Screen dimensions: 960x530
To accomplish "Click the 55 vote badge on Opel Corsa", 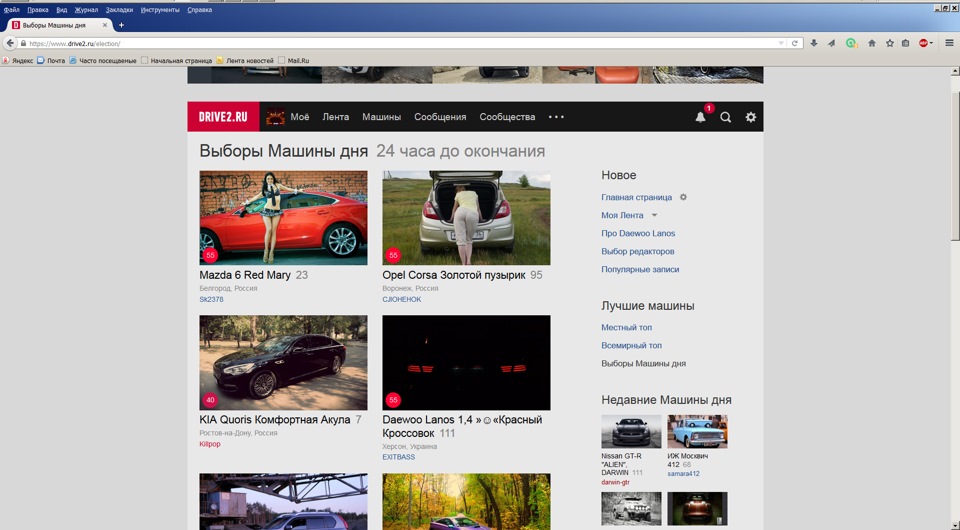I will [x=393, y=255].
